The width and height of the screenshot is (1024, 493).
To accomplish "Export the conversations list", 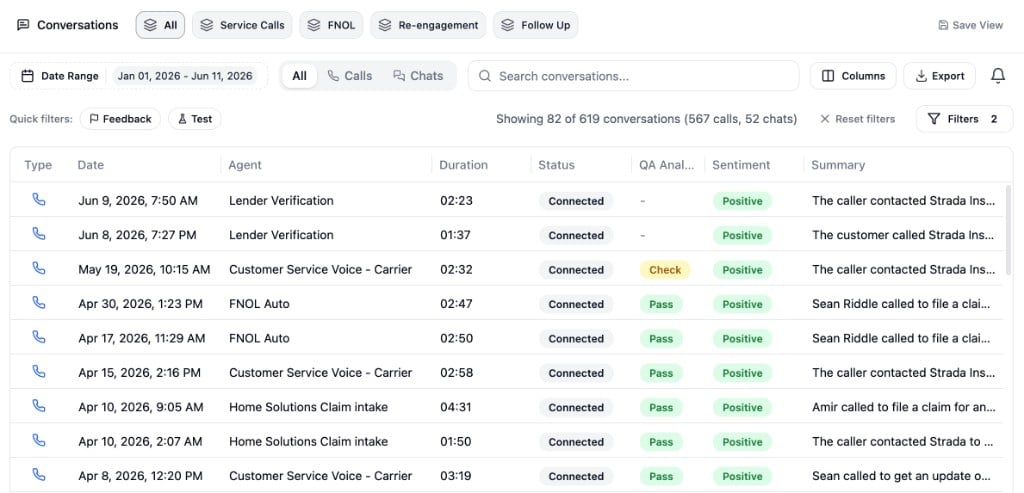I will pyautogui.click(x=939, y=76).
